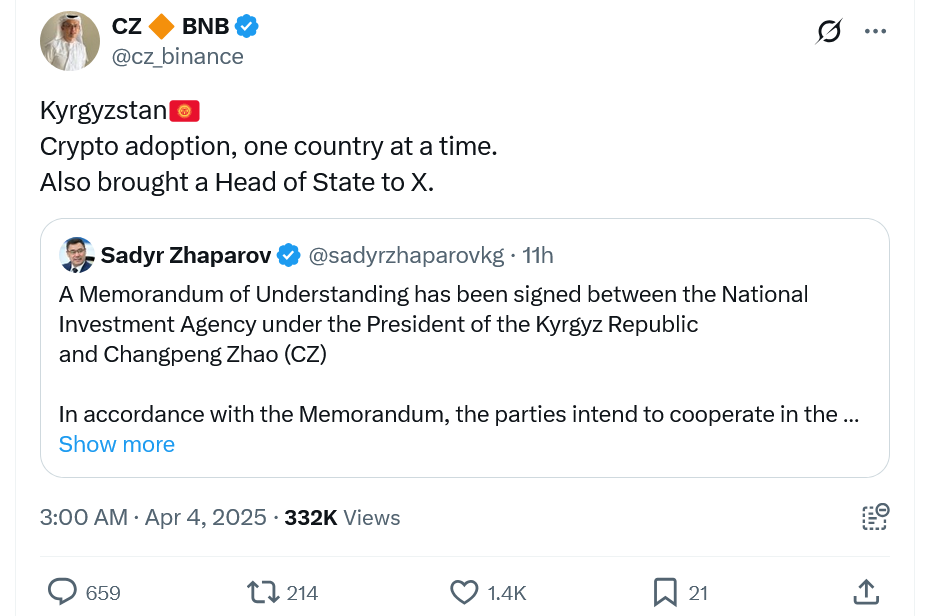Open the share tweet icon

[x=866, y=592]
